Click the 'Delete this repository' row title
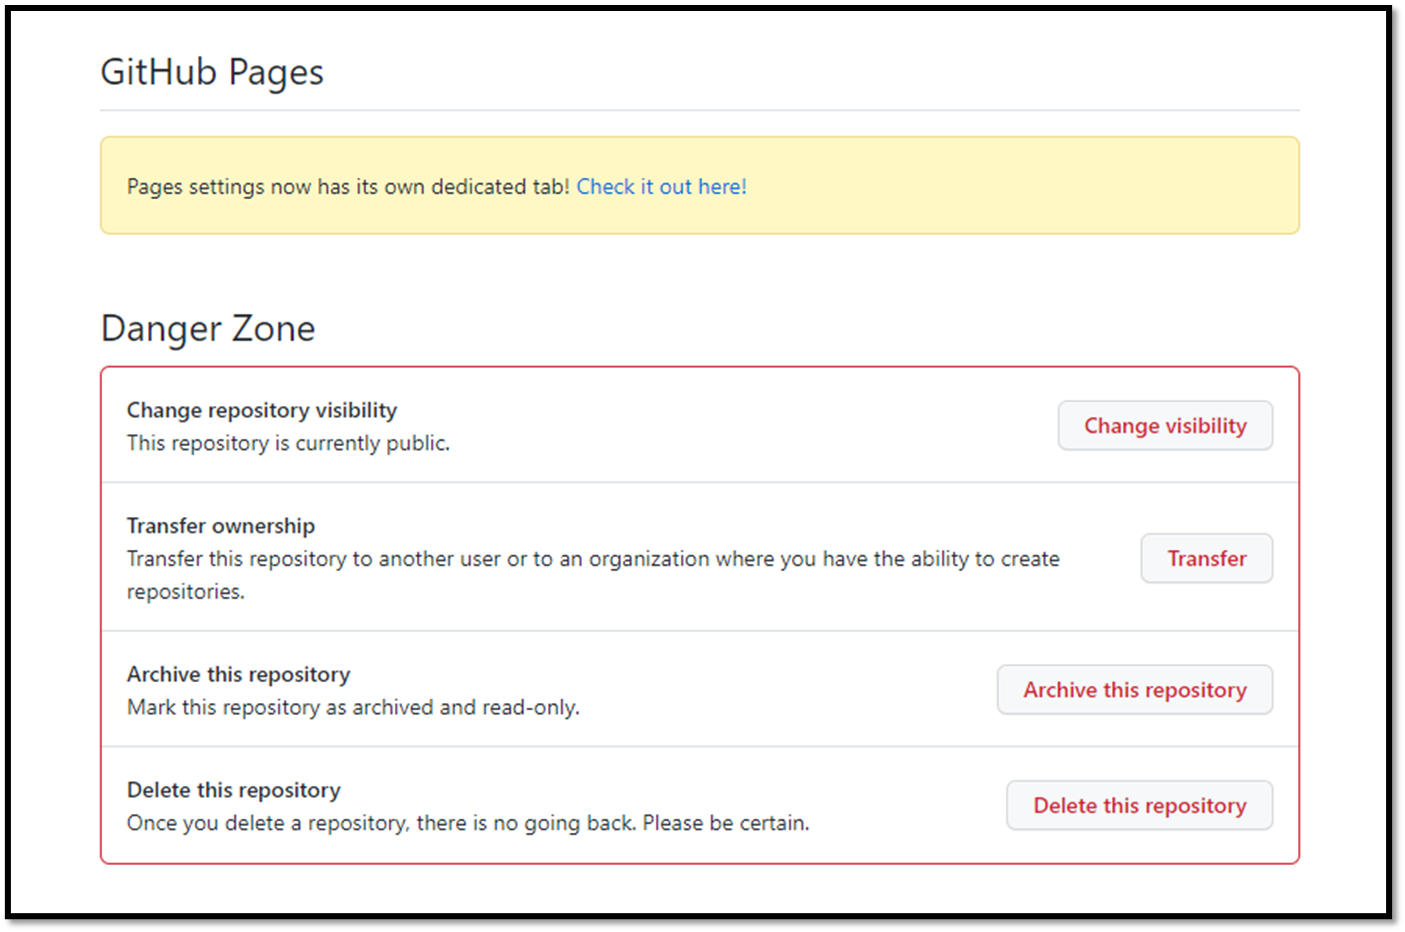This screenshot has height=932, width=1405. [x=234, y=790]
